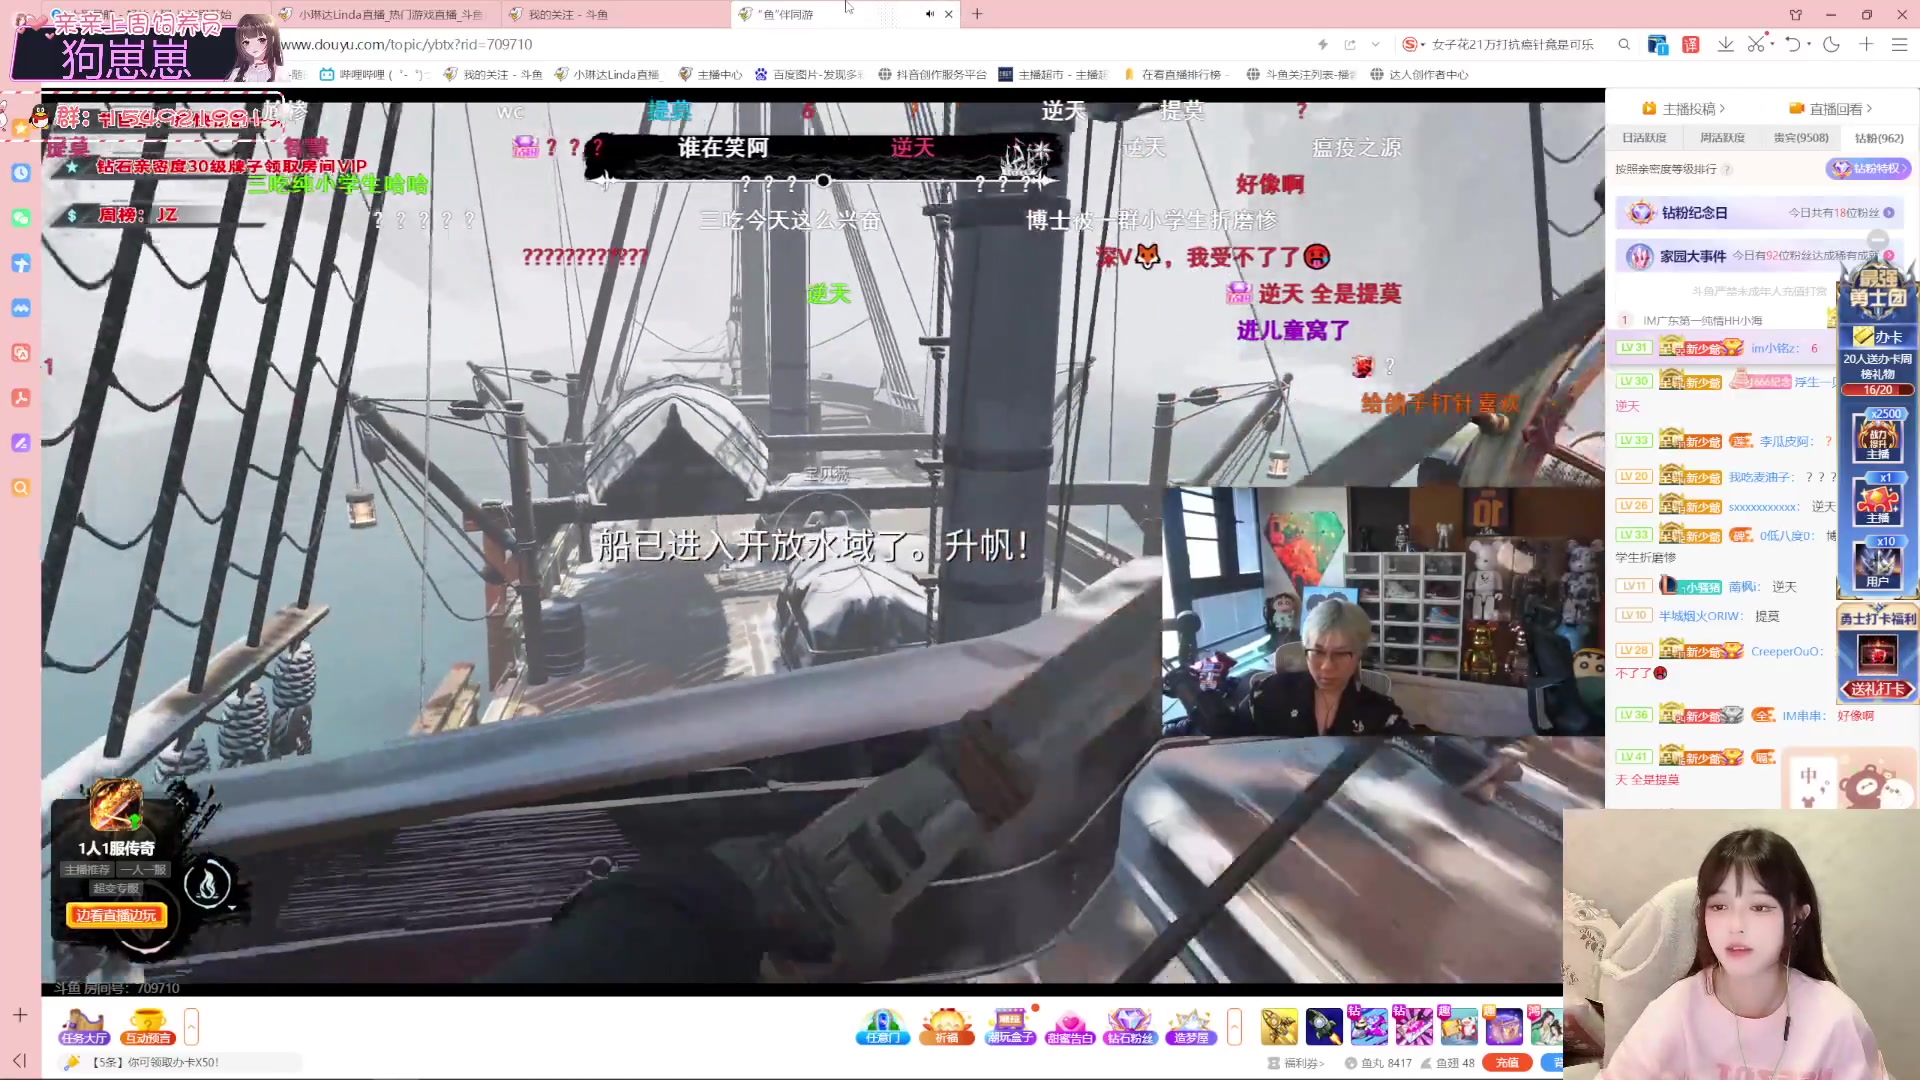
Task: Open the 任务大厅 icon
Action: coord(84,1027)
